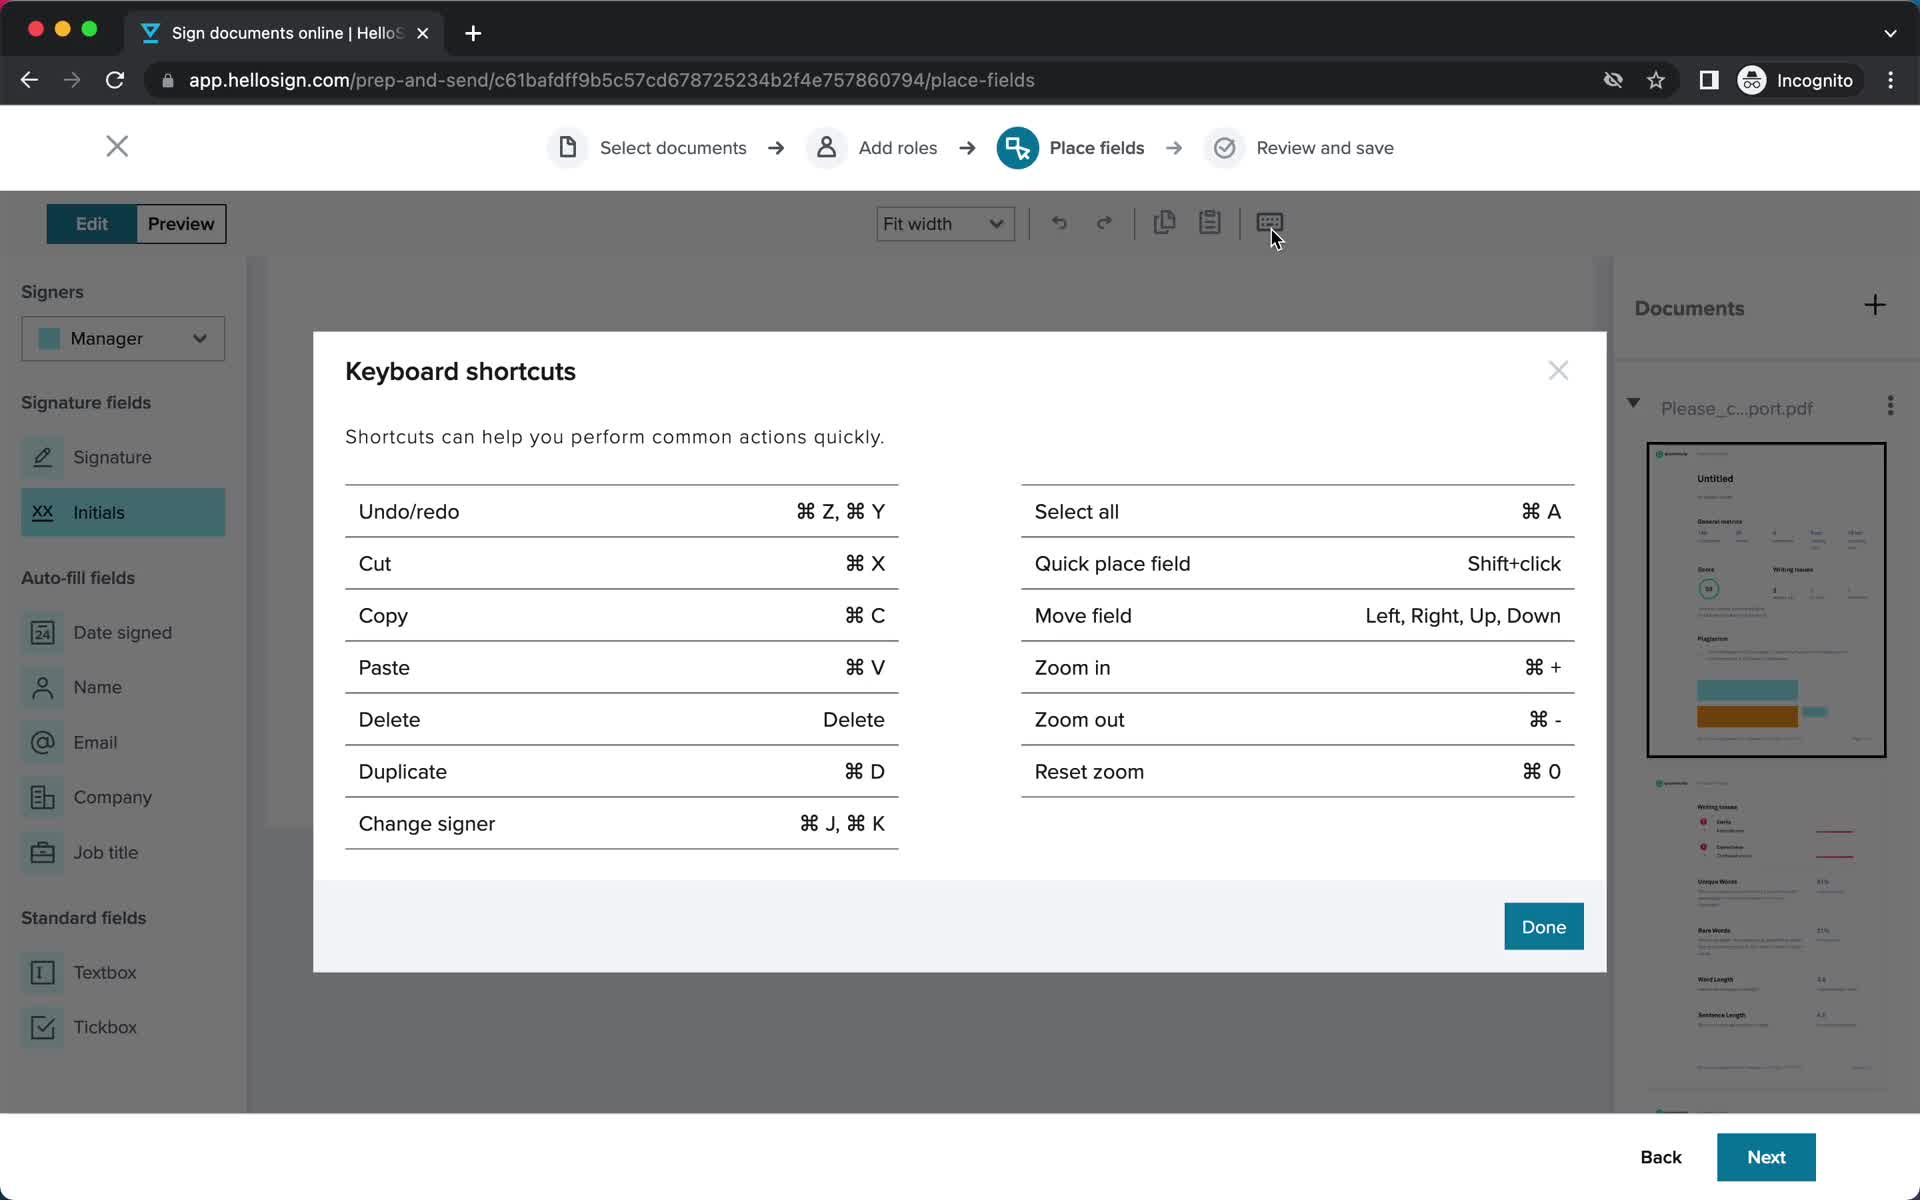1920x1200 pixels.
Task: Click the paste special toolbar icon
Action: (x=1211, y=224)
